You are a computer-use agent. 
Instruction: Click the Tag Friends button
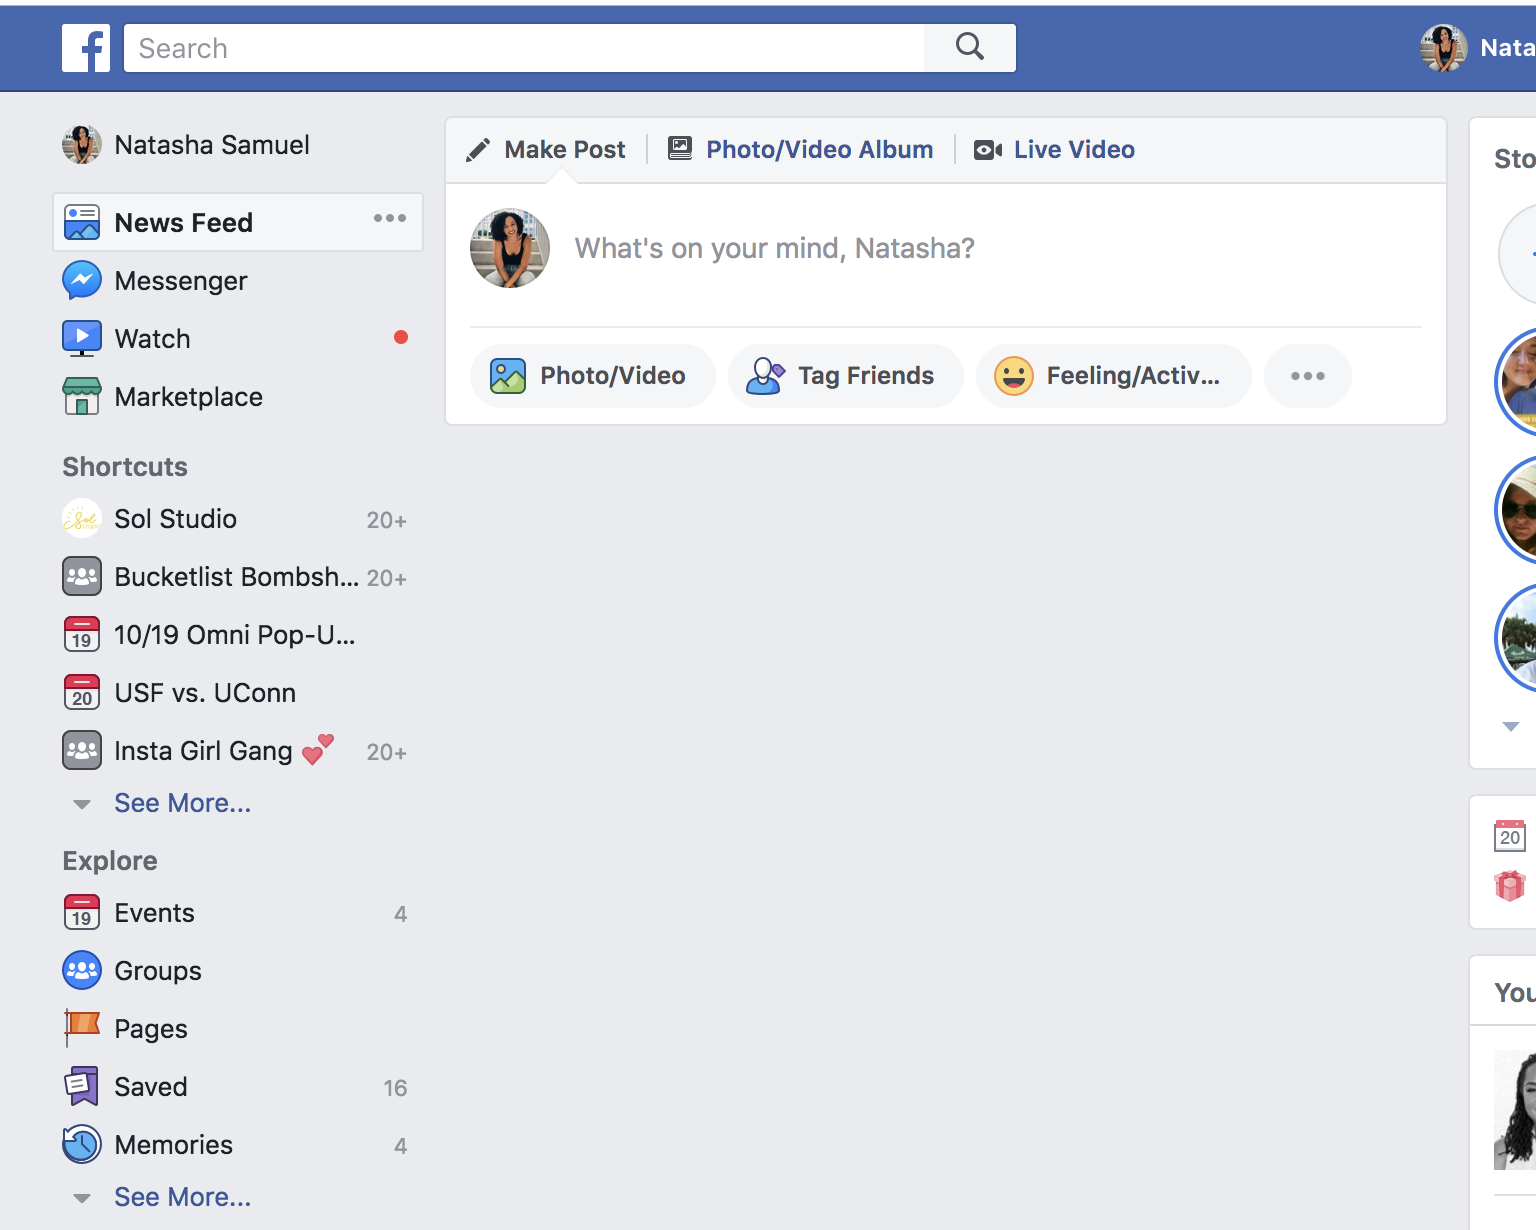[x=846, y=376]
